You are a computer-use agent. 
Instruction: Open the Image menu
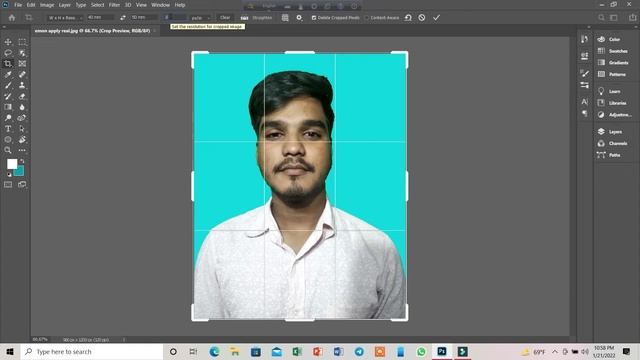[x=47, y=5]
